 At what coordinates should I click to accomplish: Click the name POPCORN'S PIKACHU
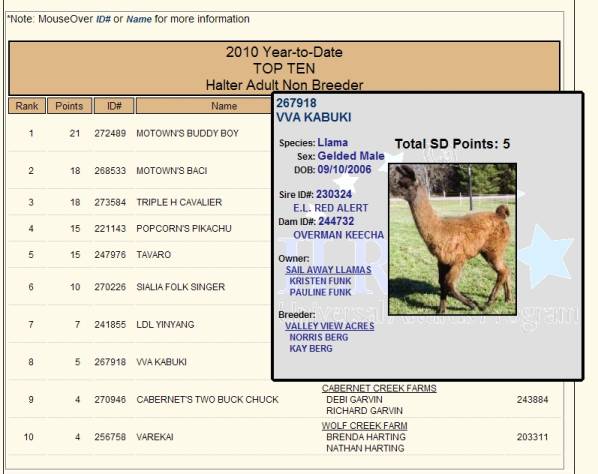[184, 228]
